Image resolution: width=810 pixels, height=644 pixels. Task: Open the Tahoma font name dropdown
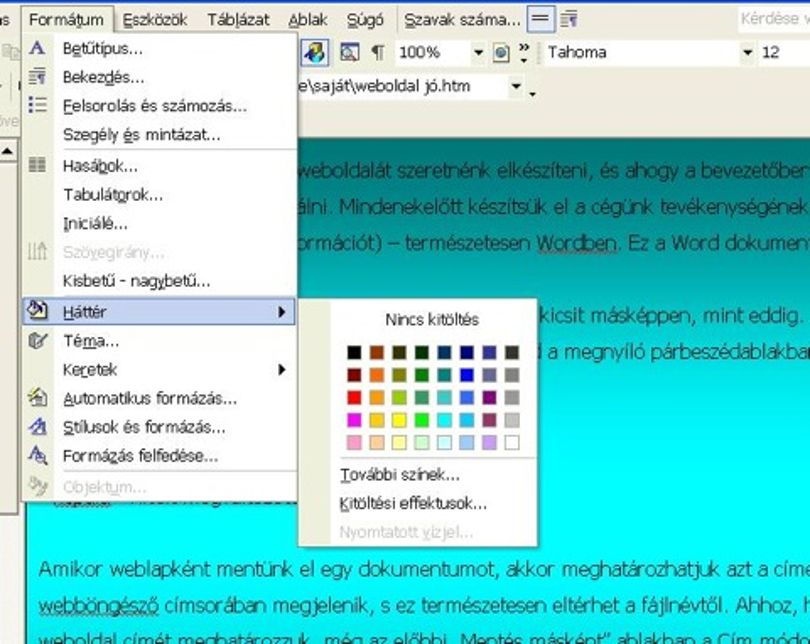tap(747, 52)
